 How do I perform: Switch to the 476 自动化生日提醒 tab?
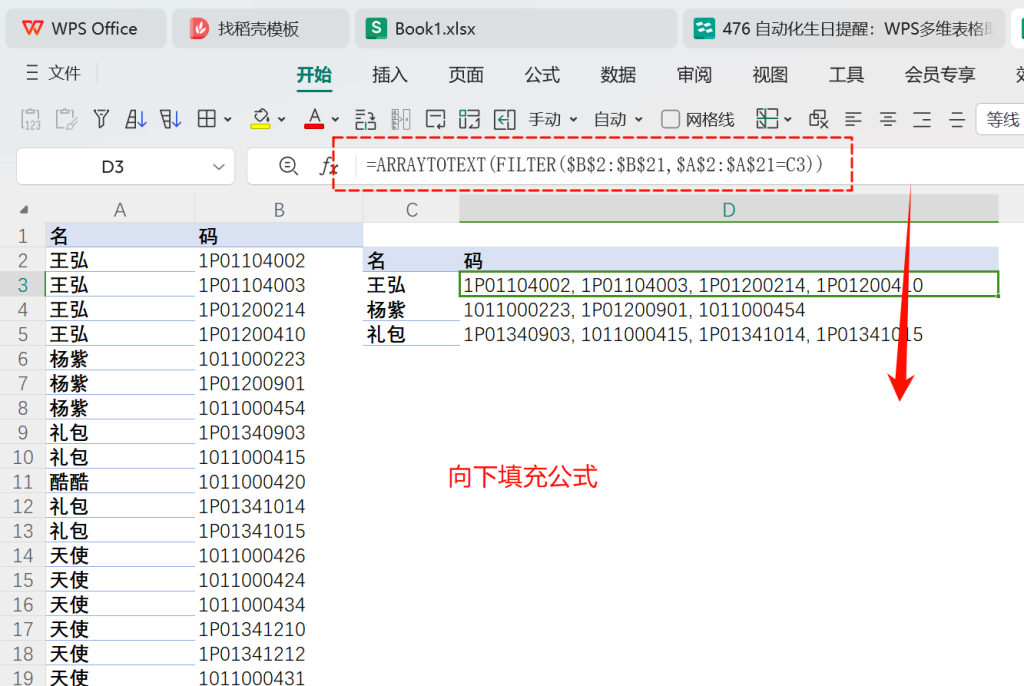click(x=844, y=28)
